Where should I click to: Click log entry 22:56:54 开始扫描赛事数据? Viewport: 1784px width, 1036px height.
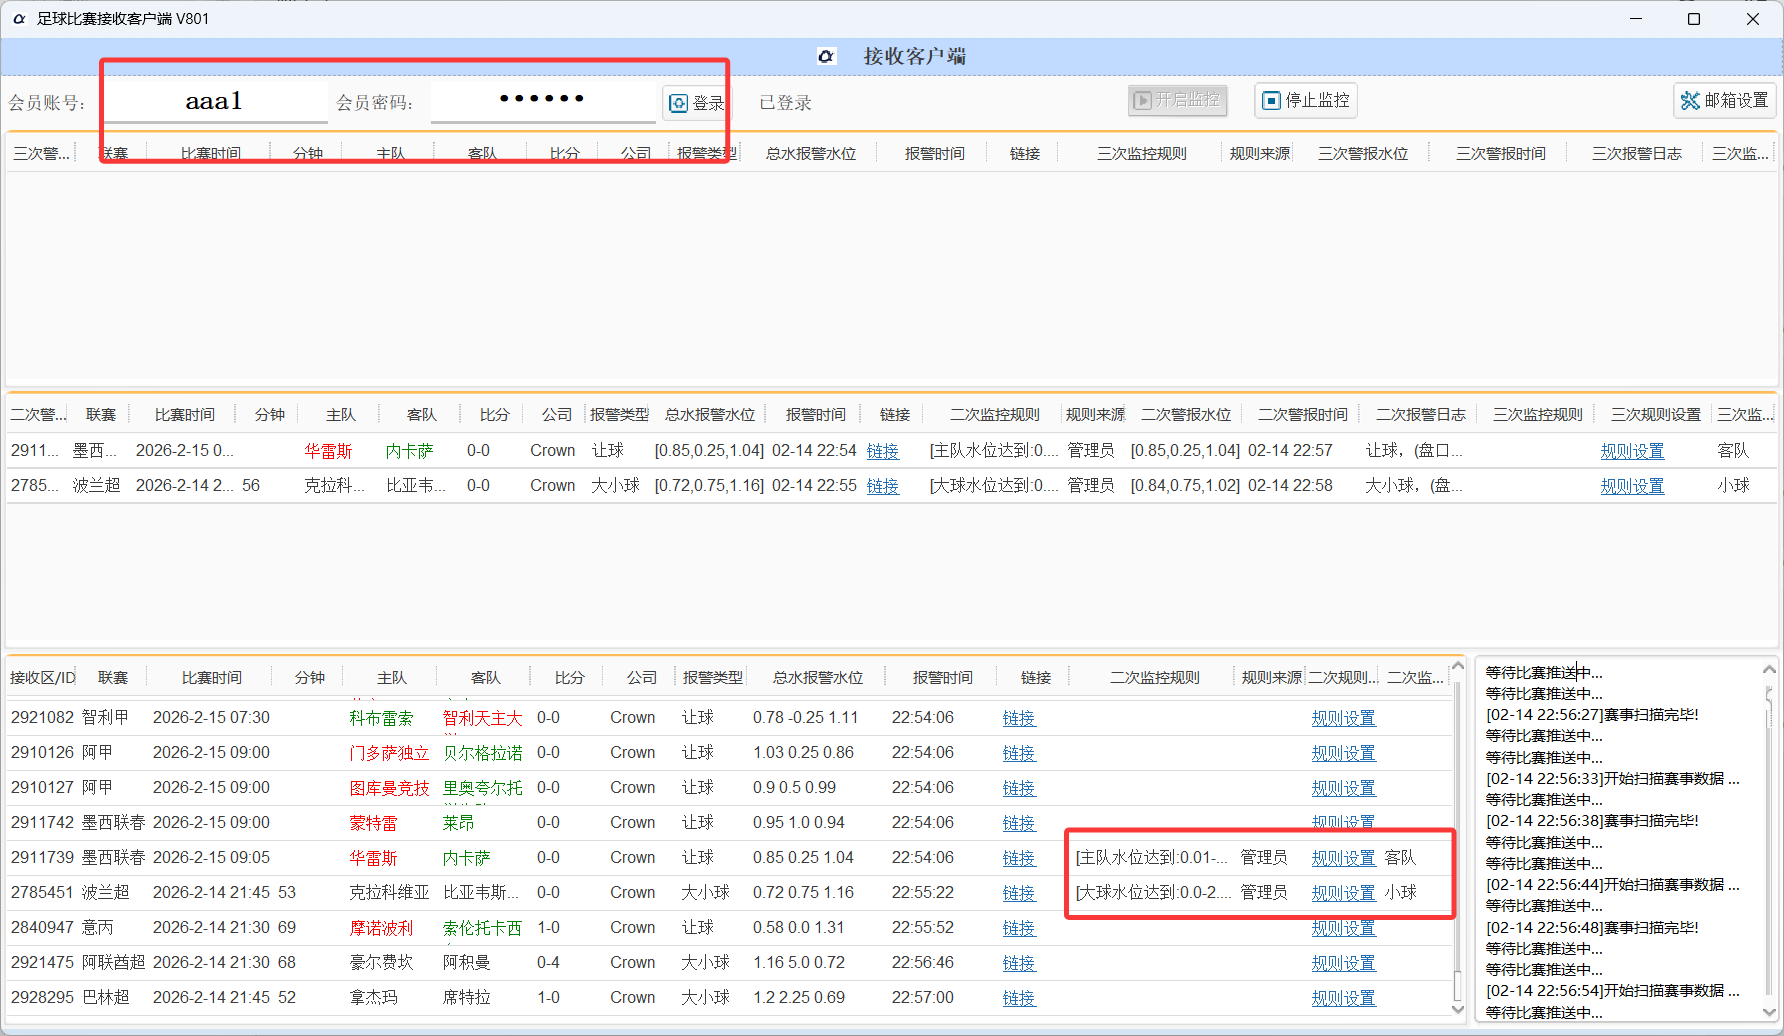point(1612,991)
